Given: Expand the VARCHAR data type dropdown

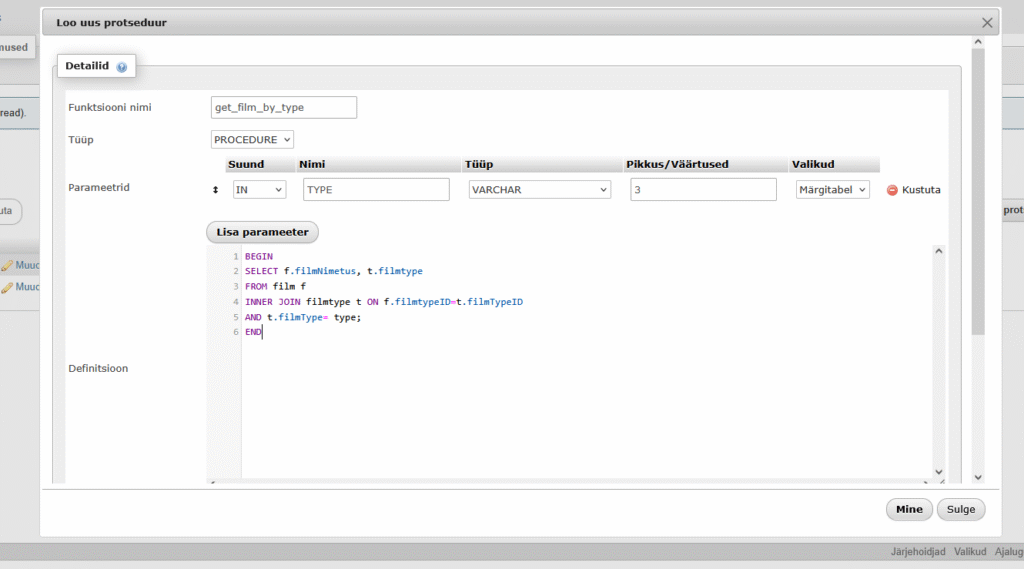Looking at the screenshot, I should tap(539, 189).
